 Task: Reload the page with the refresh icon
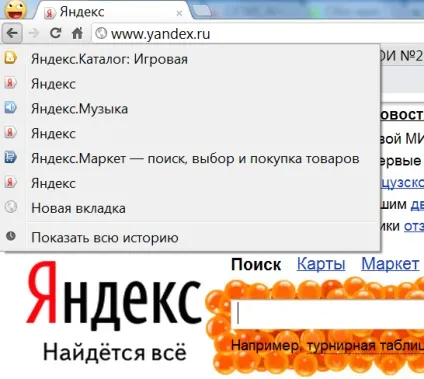coord(55,33)
